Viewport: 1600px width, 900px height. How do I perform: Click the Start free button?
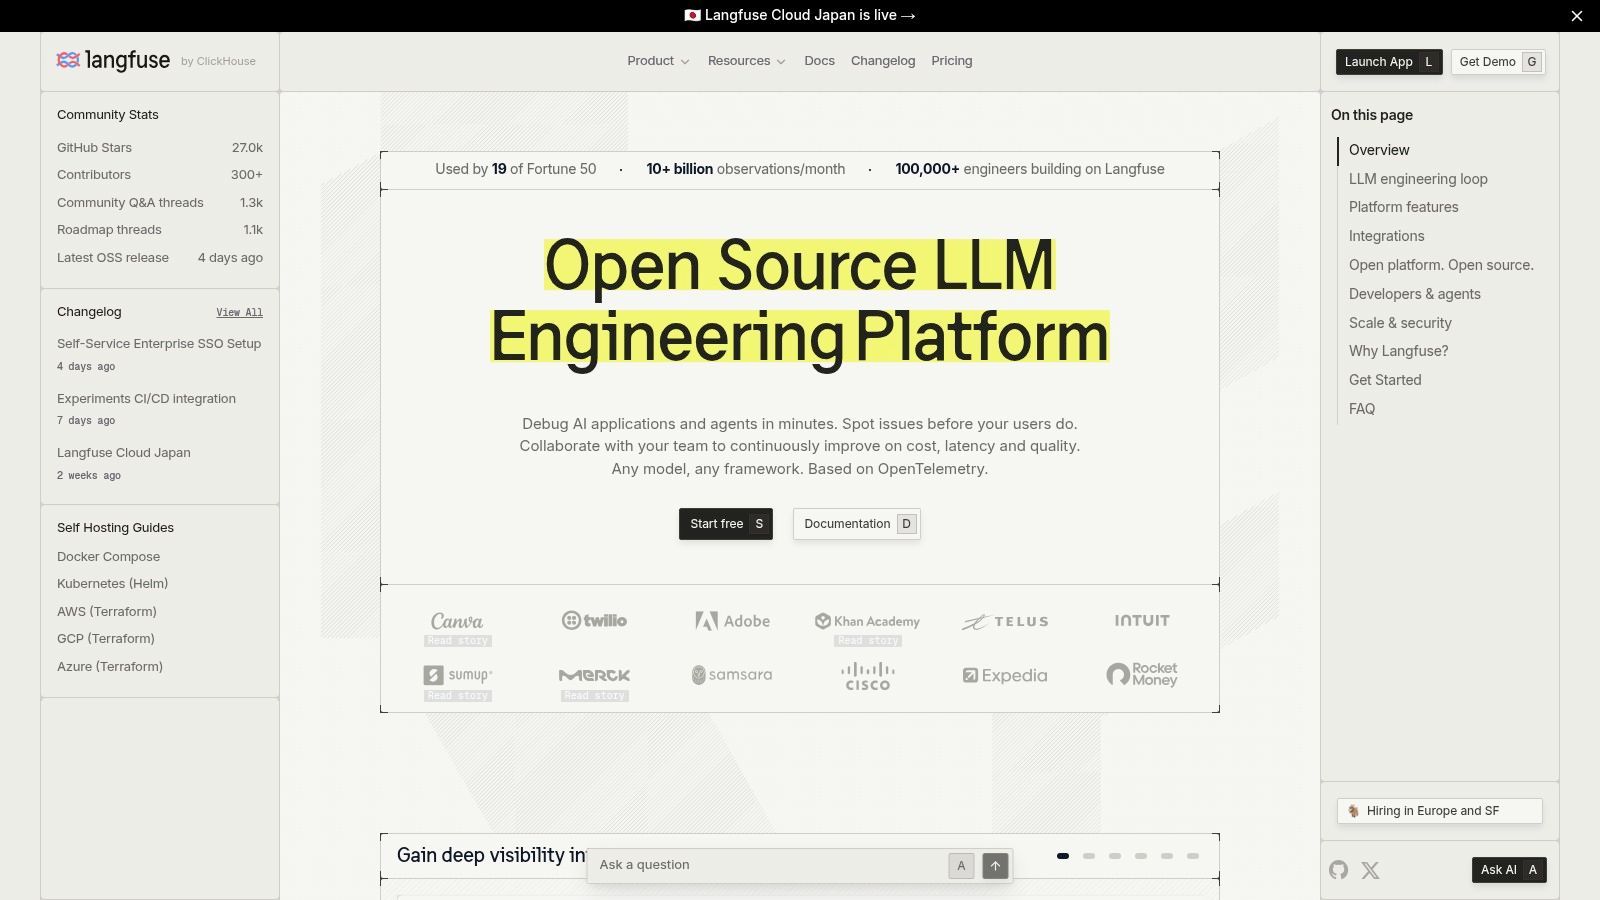726,524
